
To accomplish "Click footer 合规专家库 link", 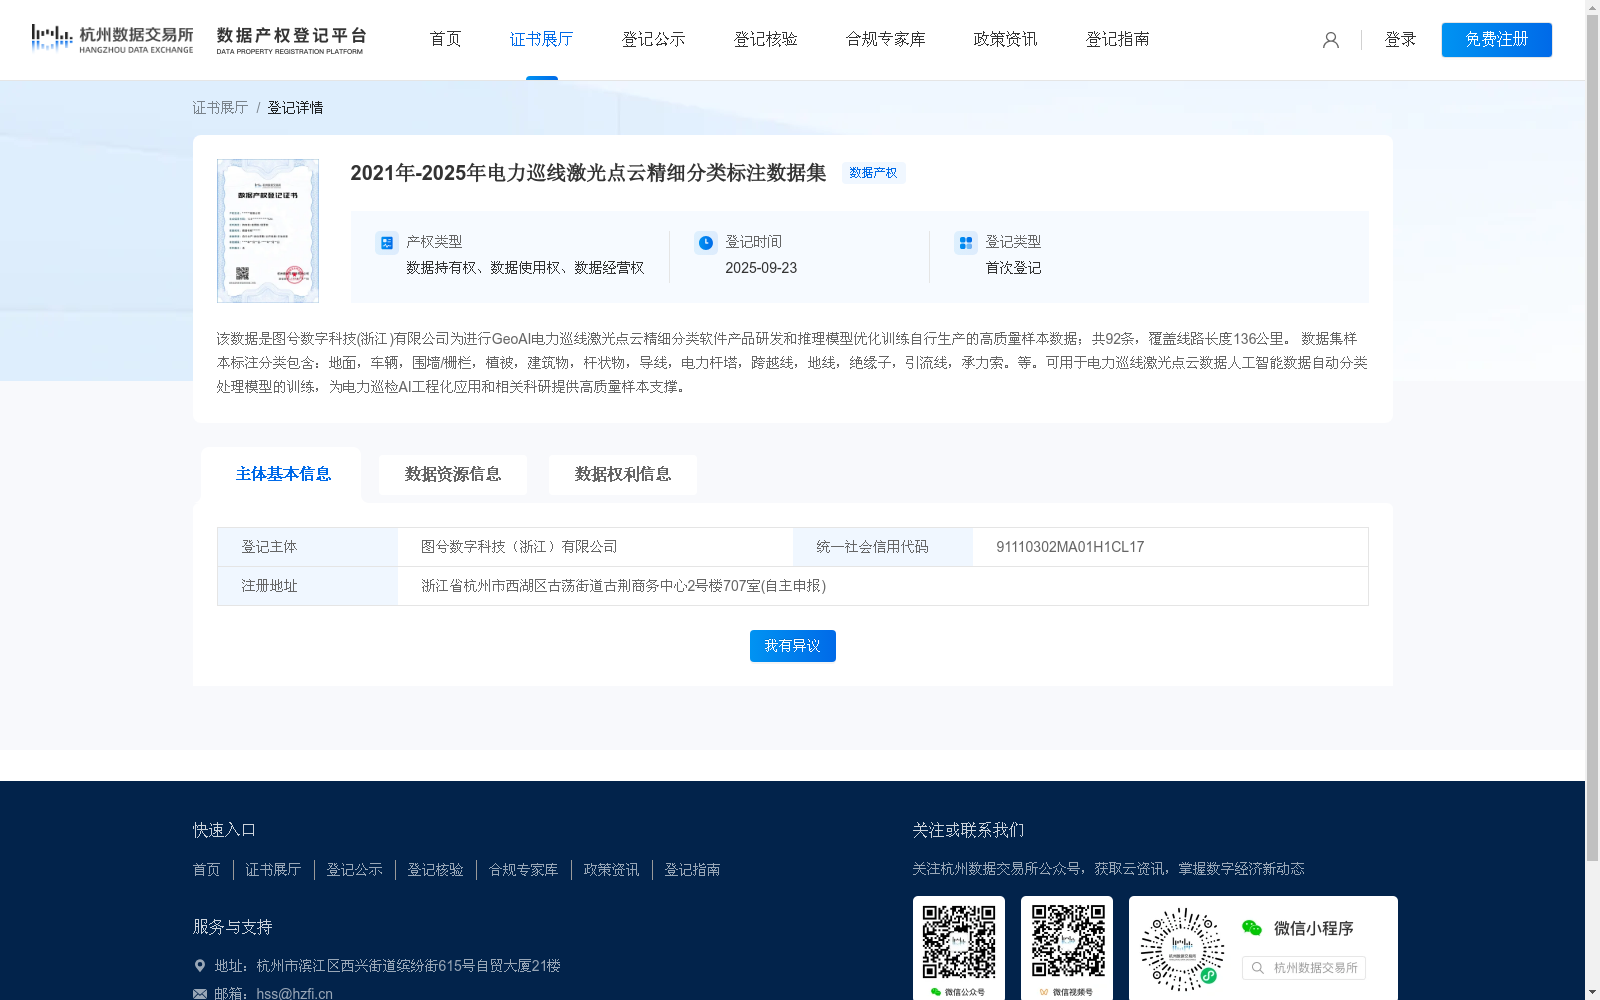I will [523, 870].
